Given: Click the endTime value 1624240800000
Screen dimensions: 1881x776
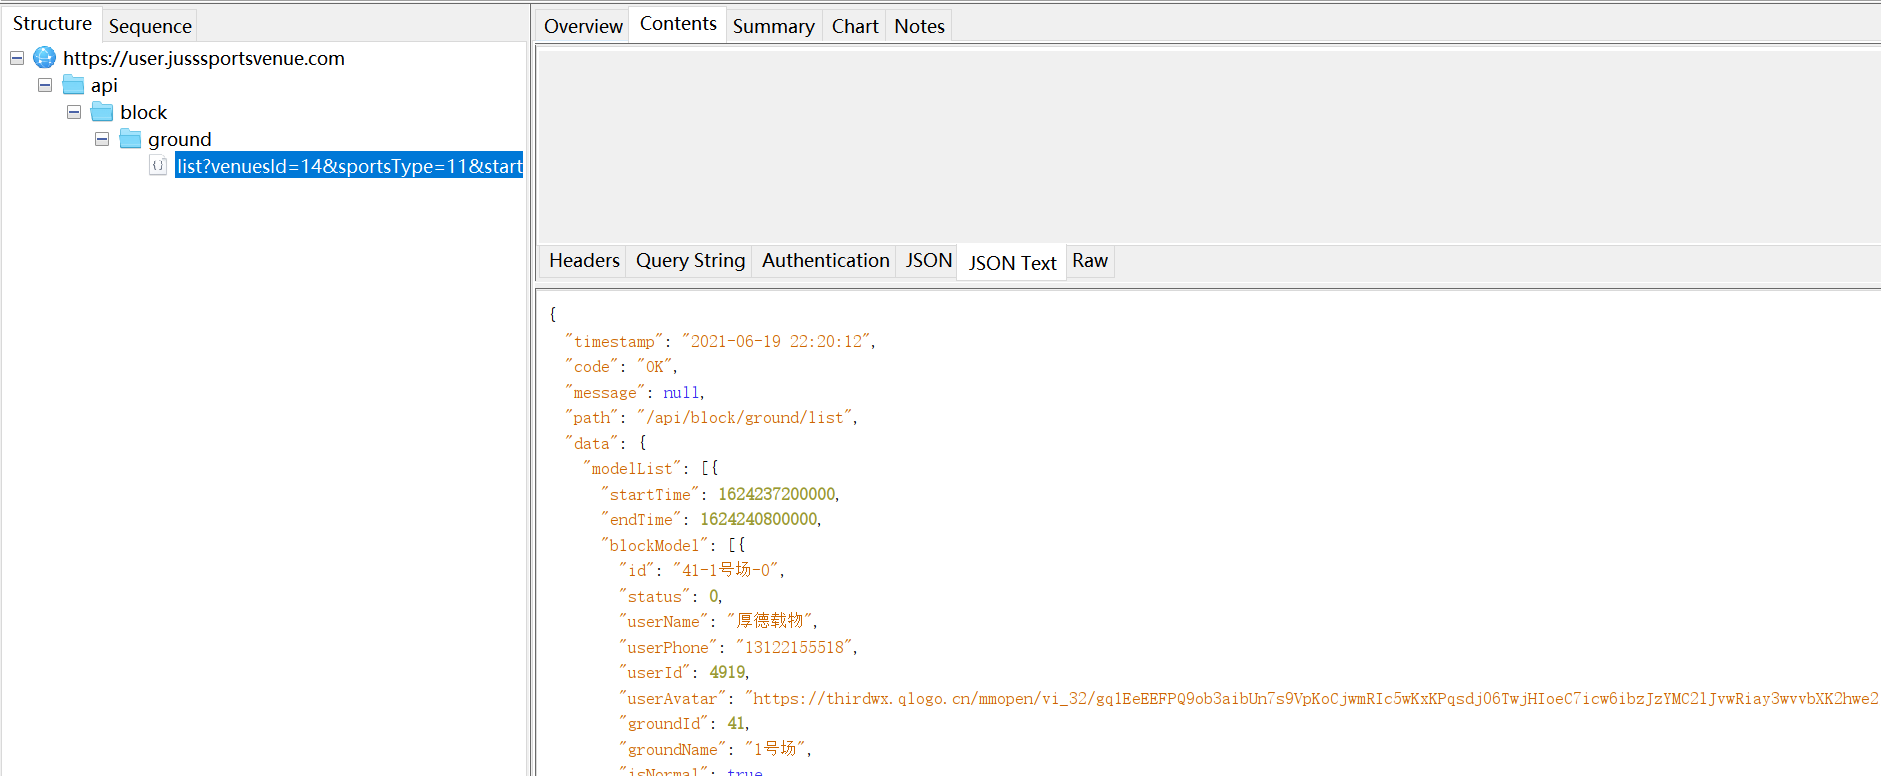Looking at the screenshot, I should tap(759, 520).
